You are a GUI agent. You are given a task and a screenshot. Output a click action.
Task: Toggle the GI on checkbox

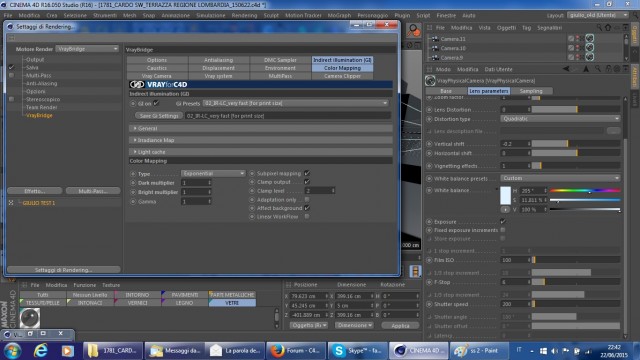coord(156,103)
